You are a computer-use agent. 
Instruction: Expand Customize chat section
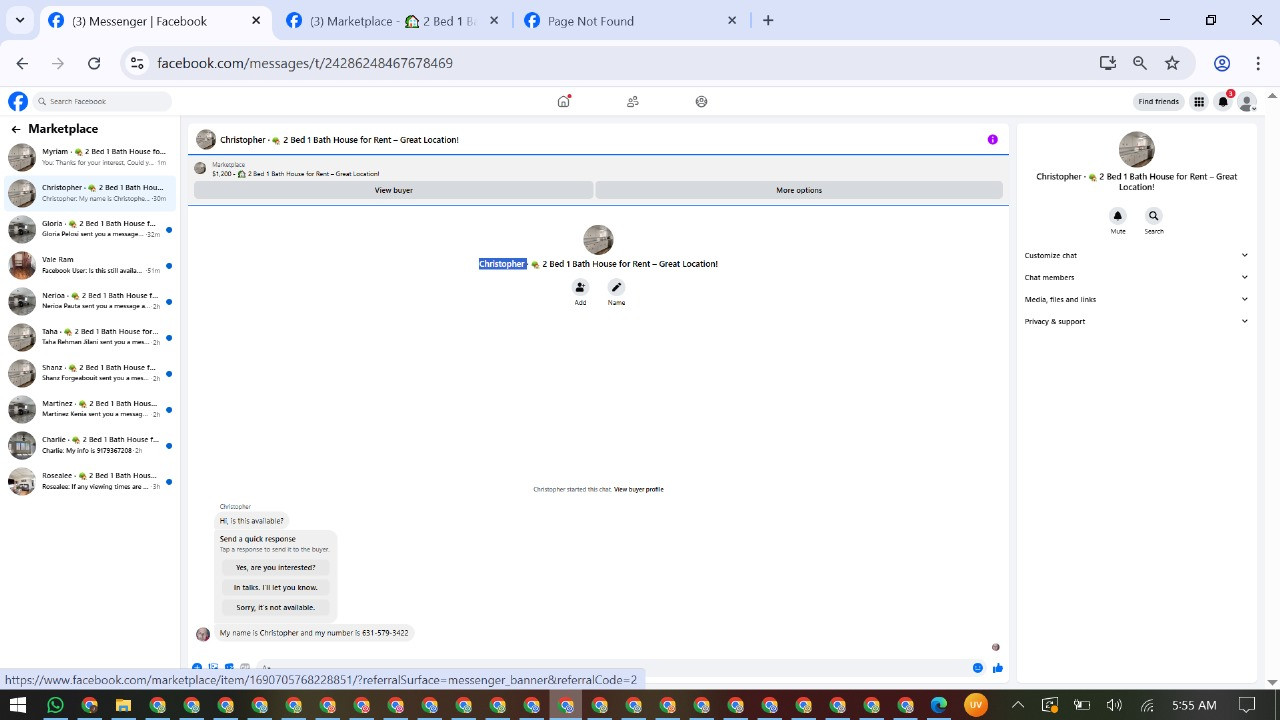click(1136, 255)
